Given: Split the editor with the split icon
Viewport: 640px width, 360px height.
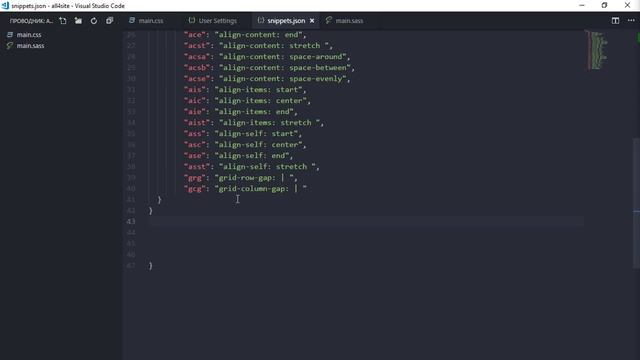Looking at the screenshot, I should (x=615, y=20).
